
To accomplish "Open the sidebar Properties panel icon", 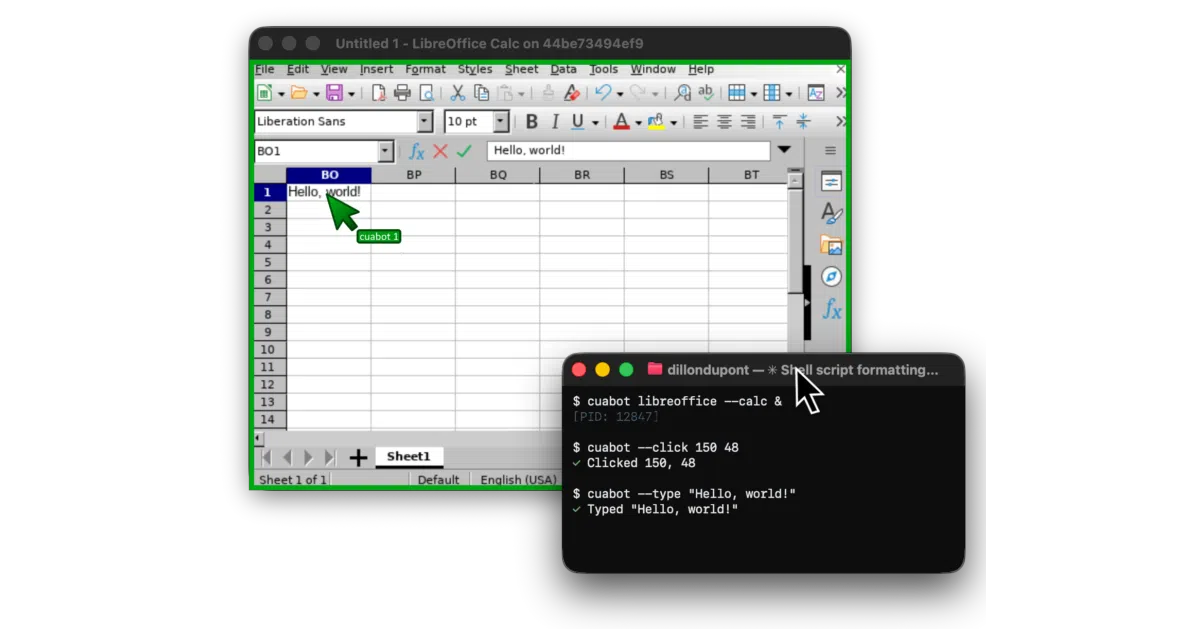I will tap(831, 181).
